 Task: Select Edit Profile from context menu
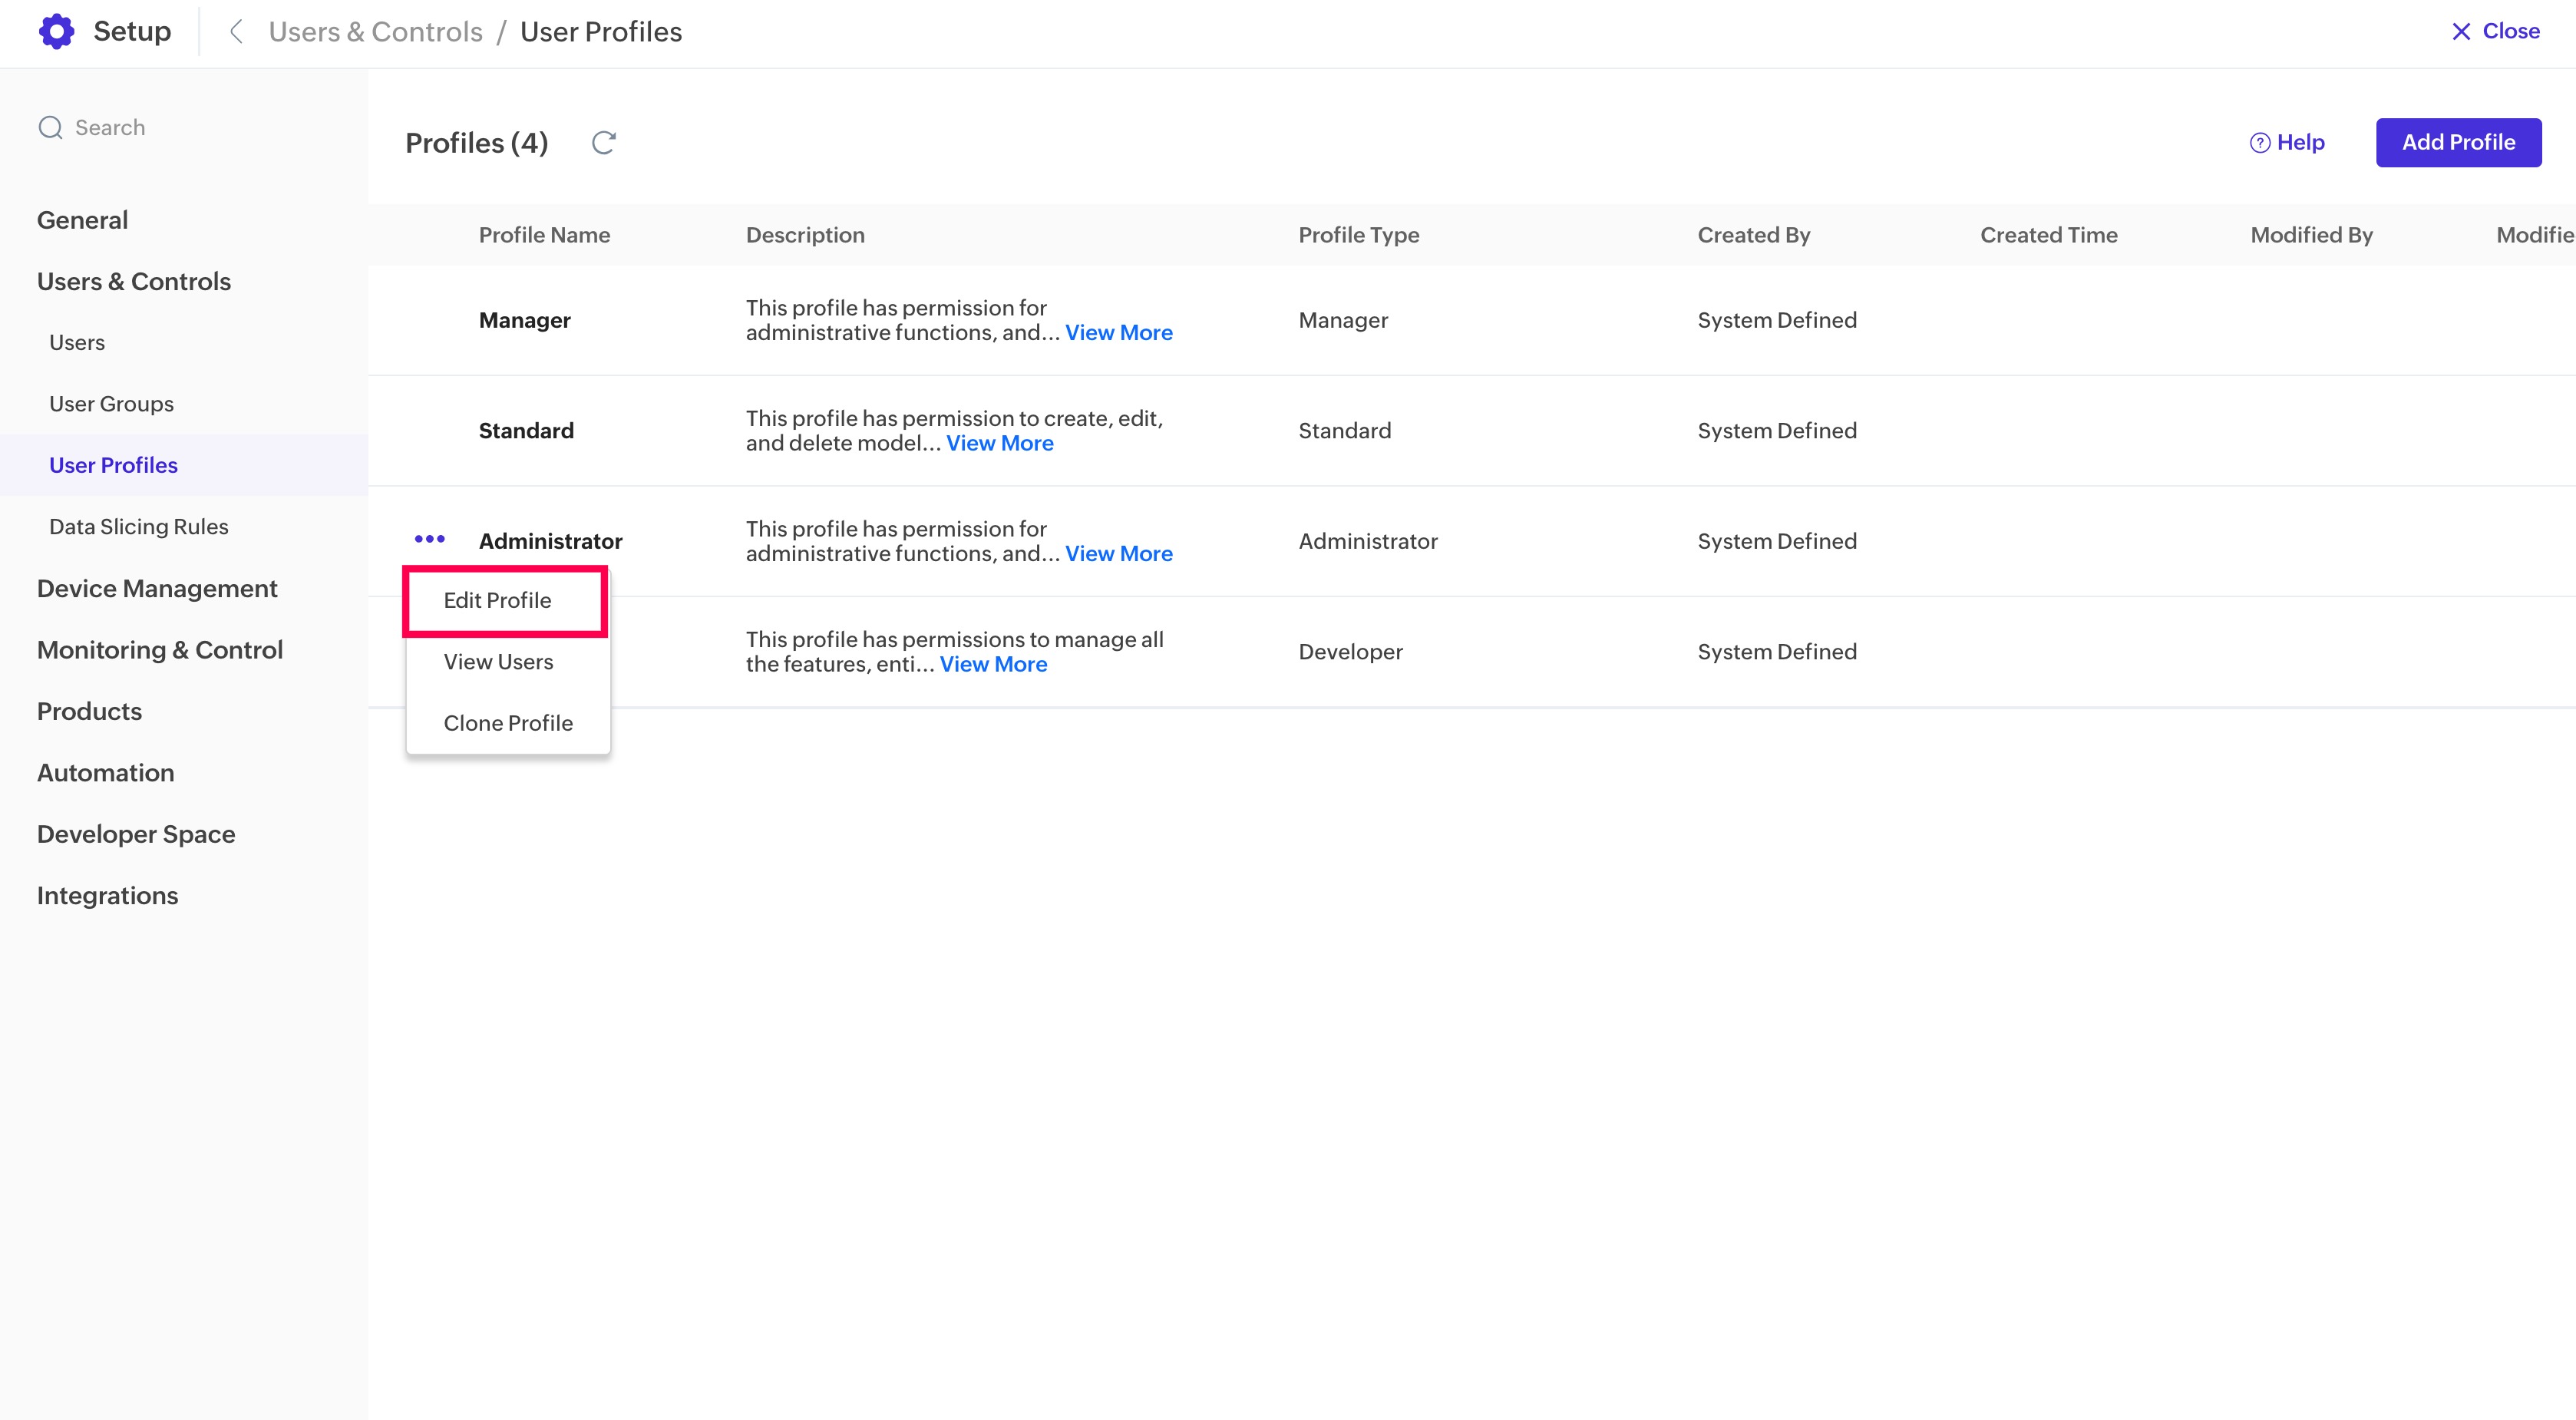coord(497,600)
